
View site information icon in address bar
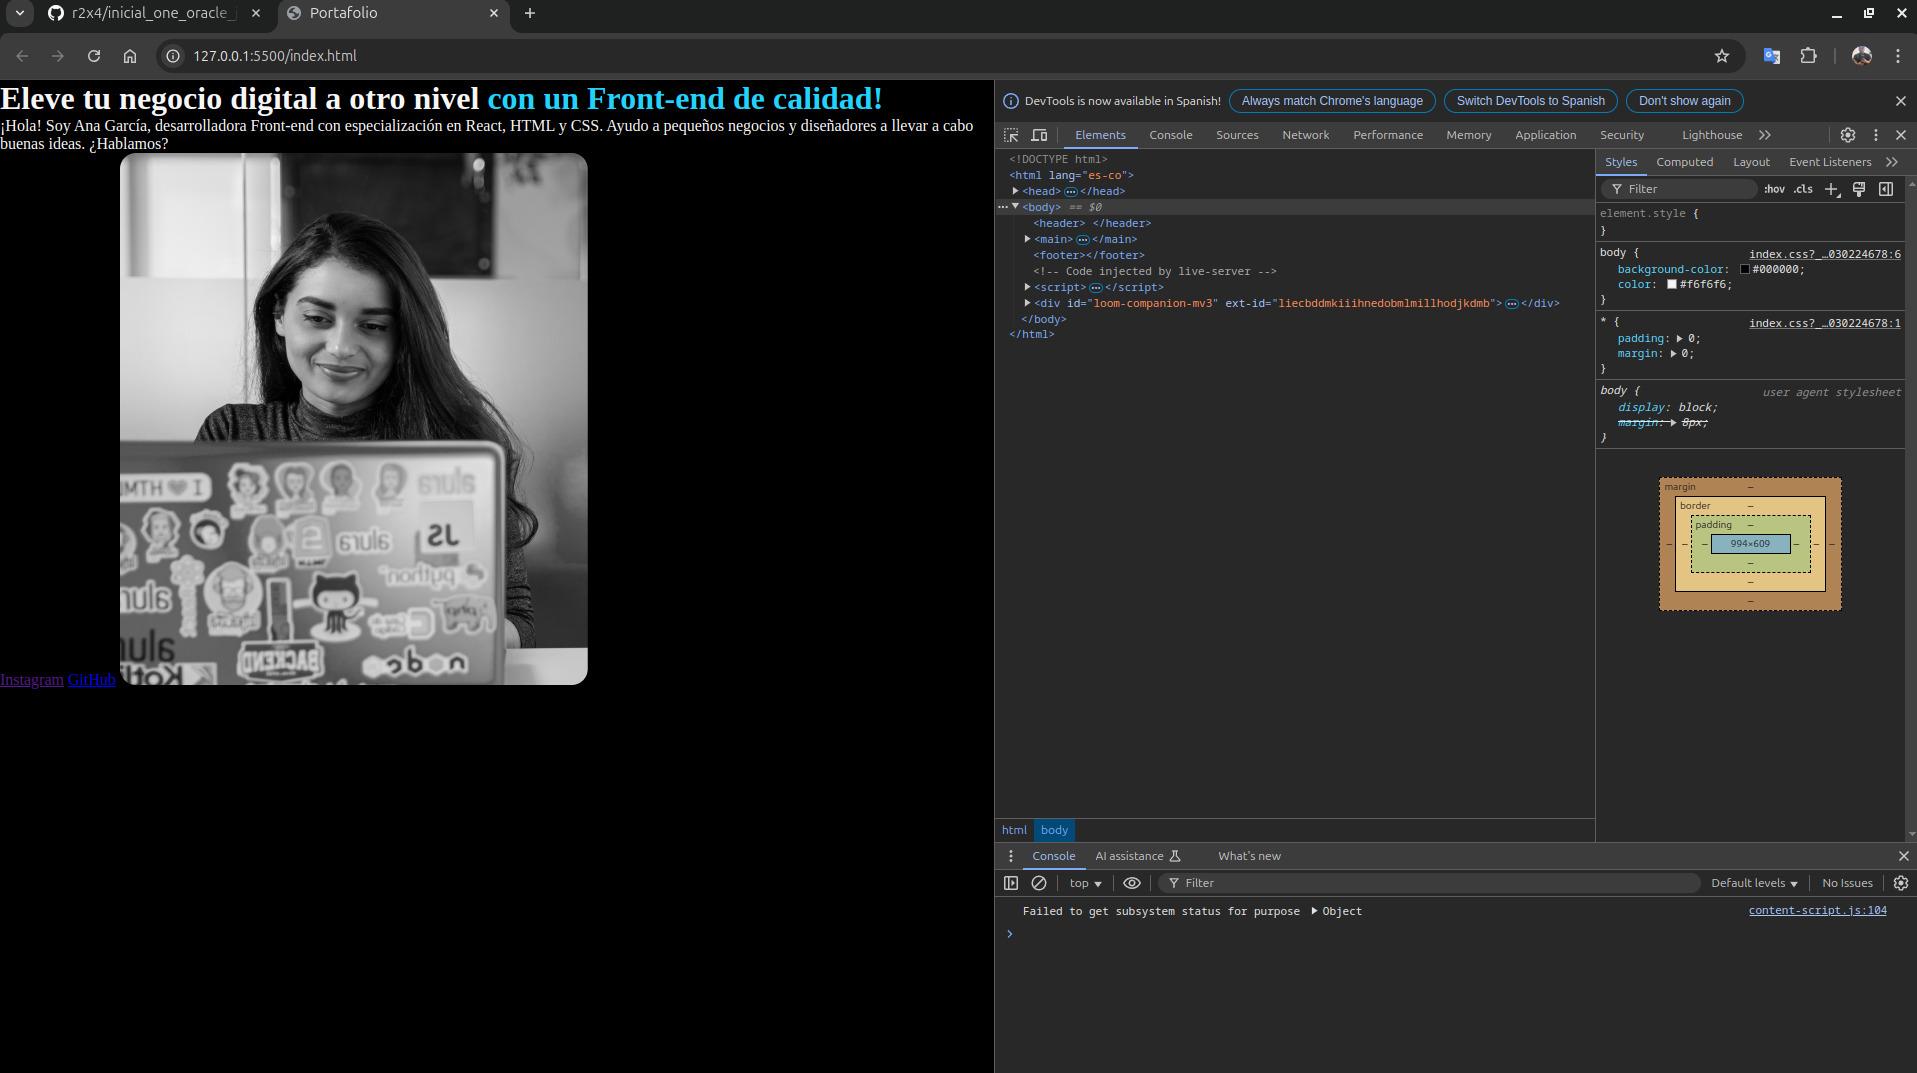click(173, 56)
